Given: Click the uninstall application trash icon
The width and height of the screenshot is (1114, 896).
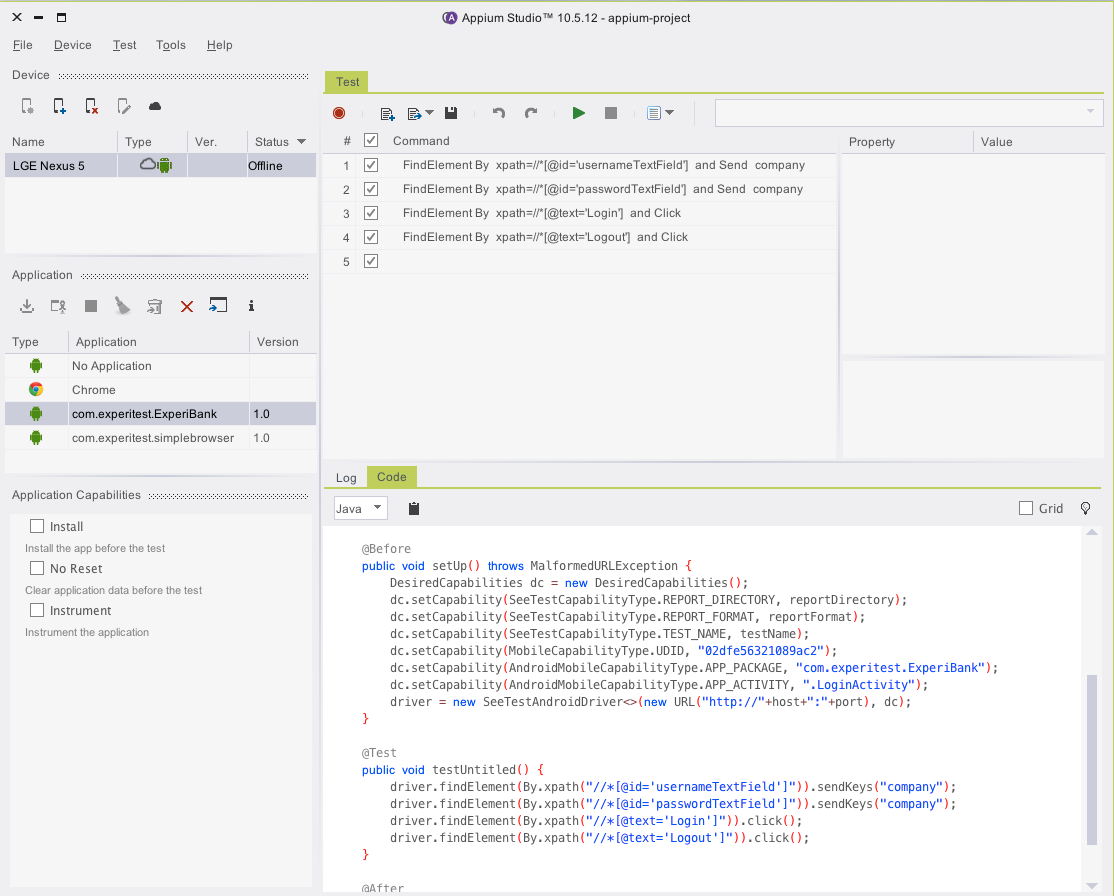Looking at the screenshot, I should click(155, 306).
